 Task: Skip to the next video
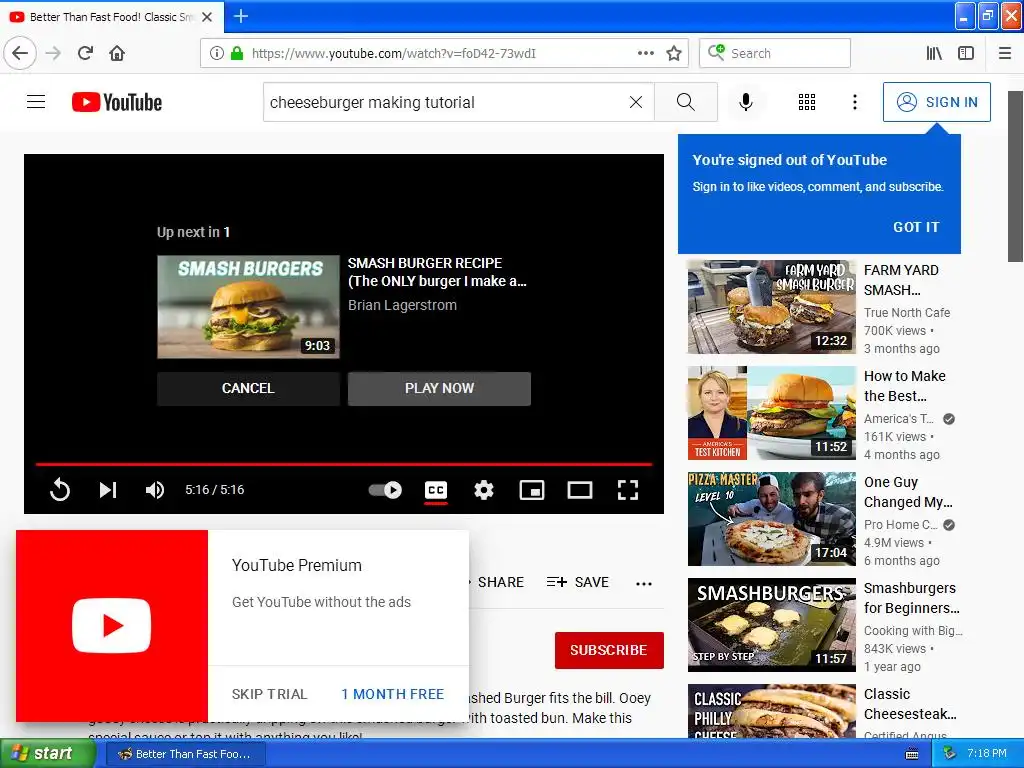click(x=108, y=490)
